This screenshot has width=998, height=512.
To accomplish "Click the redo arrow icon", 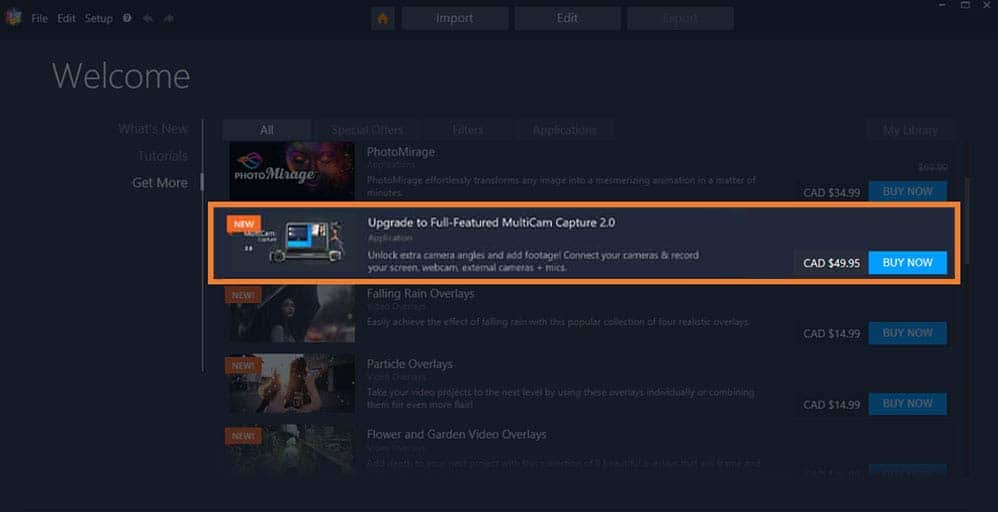I will point(169,18).
